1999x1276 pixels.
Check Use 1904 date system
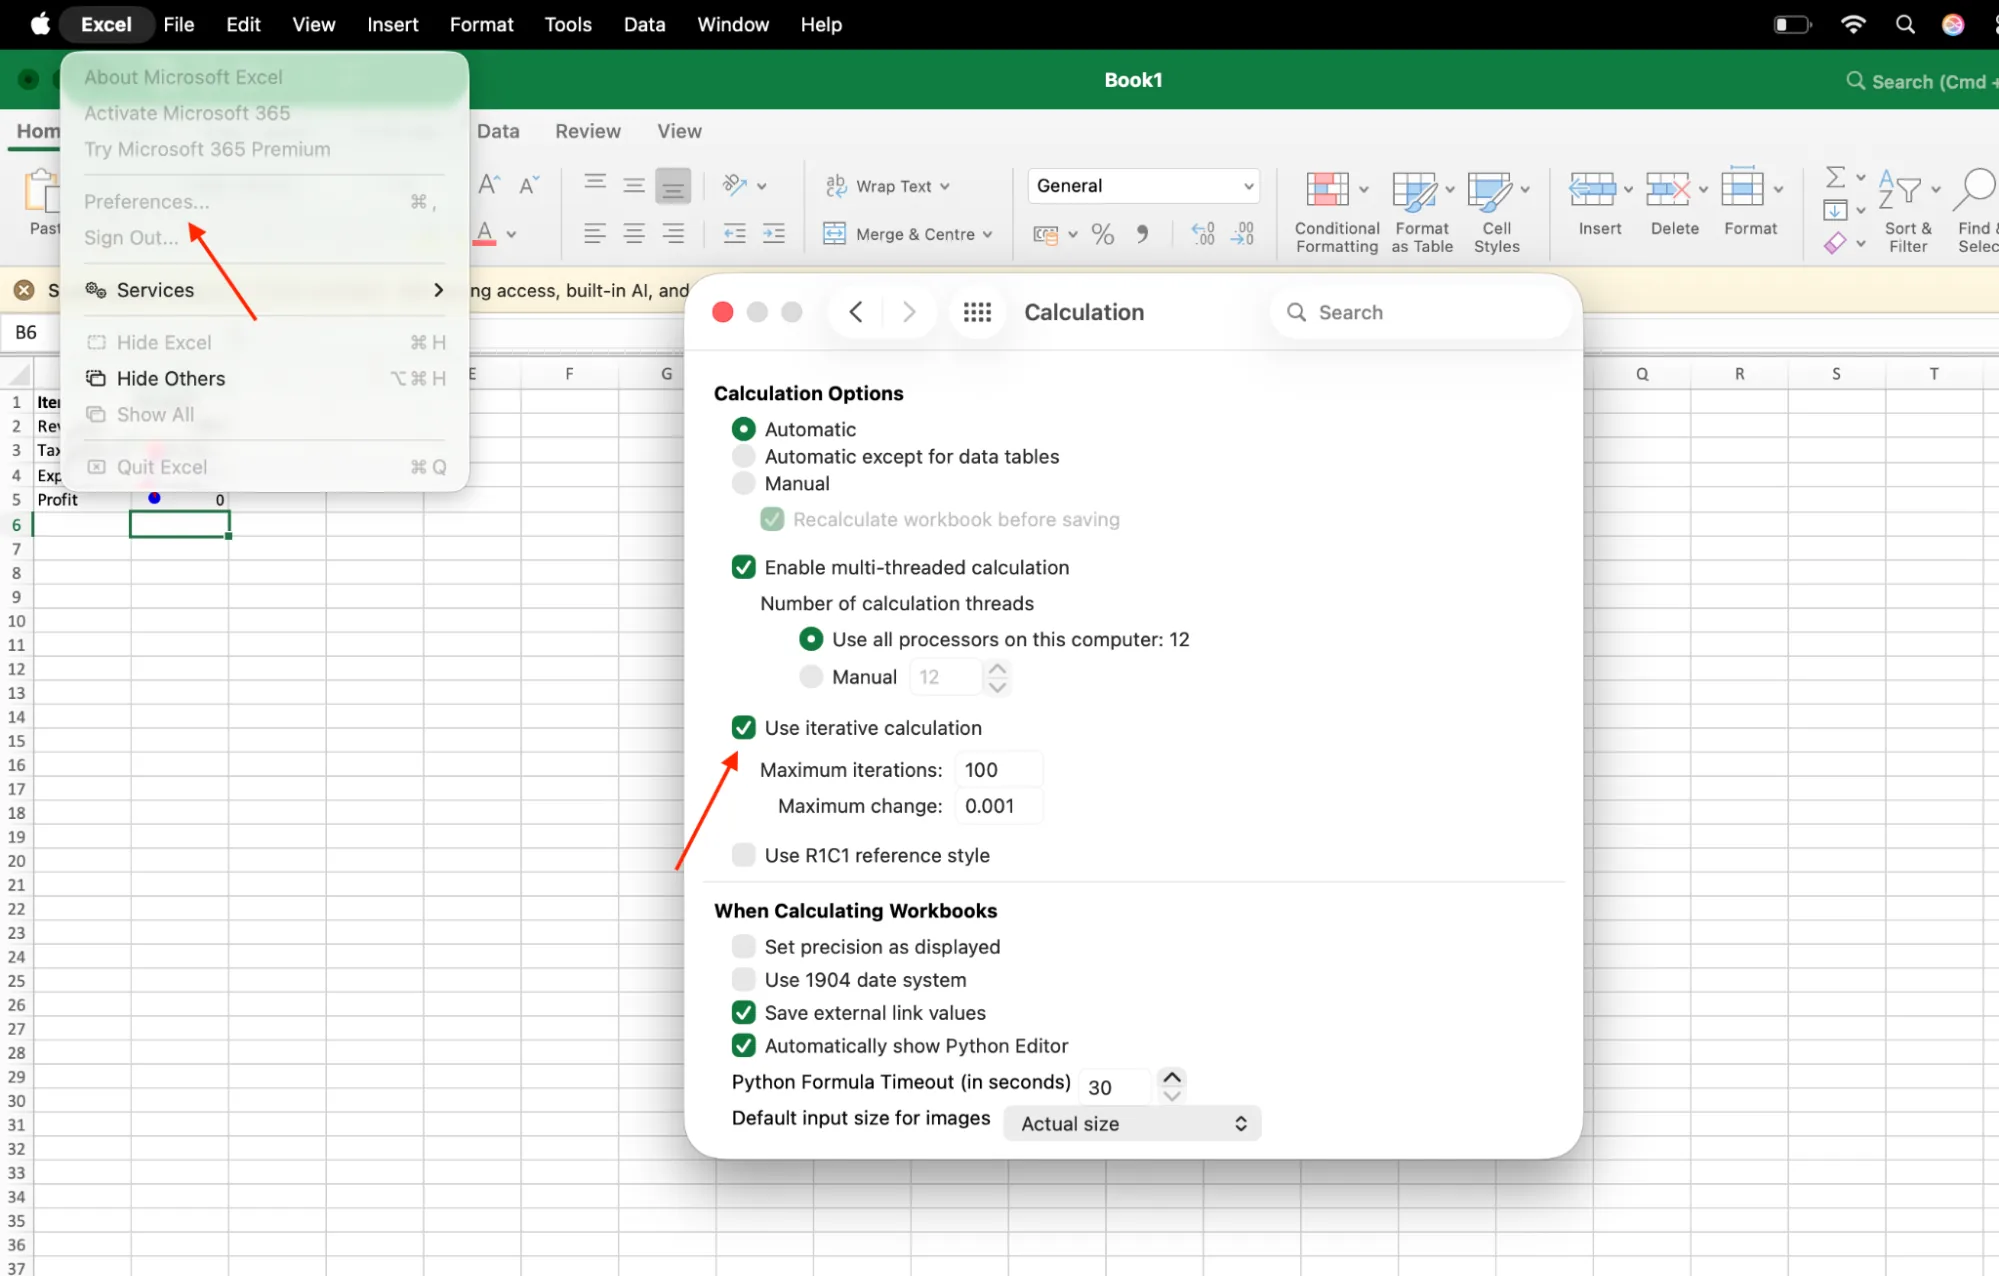click(x=743, y=979)
